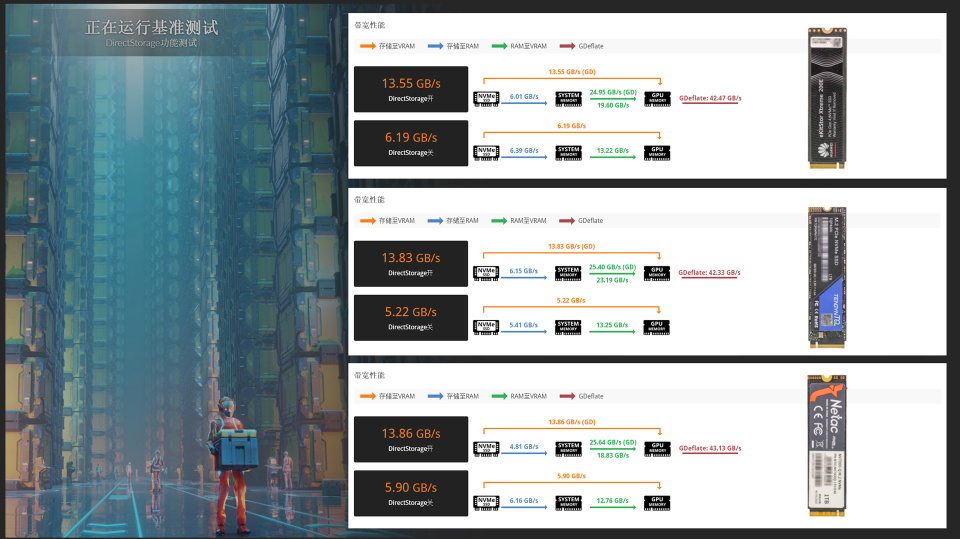Open the Netac SSD image

(827, 446)
